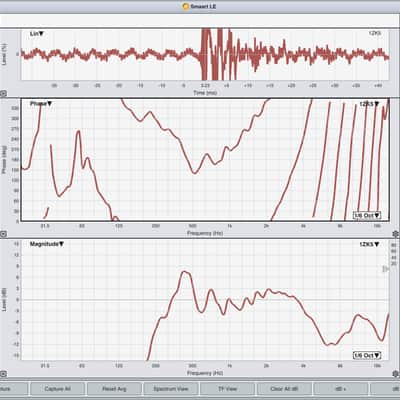Open the gear settings icon below the phase plot

396,234
